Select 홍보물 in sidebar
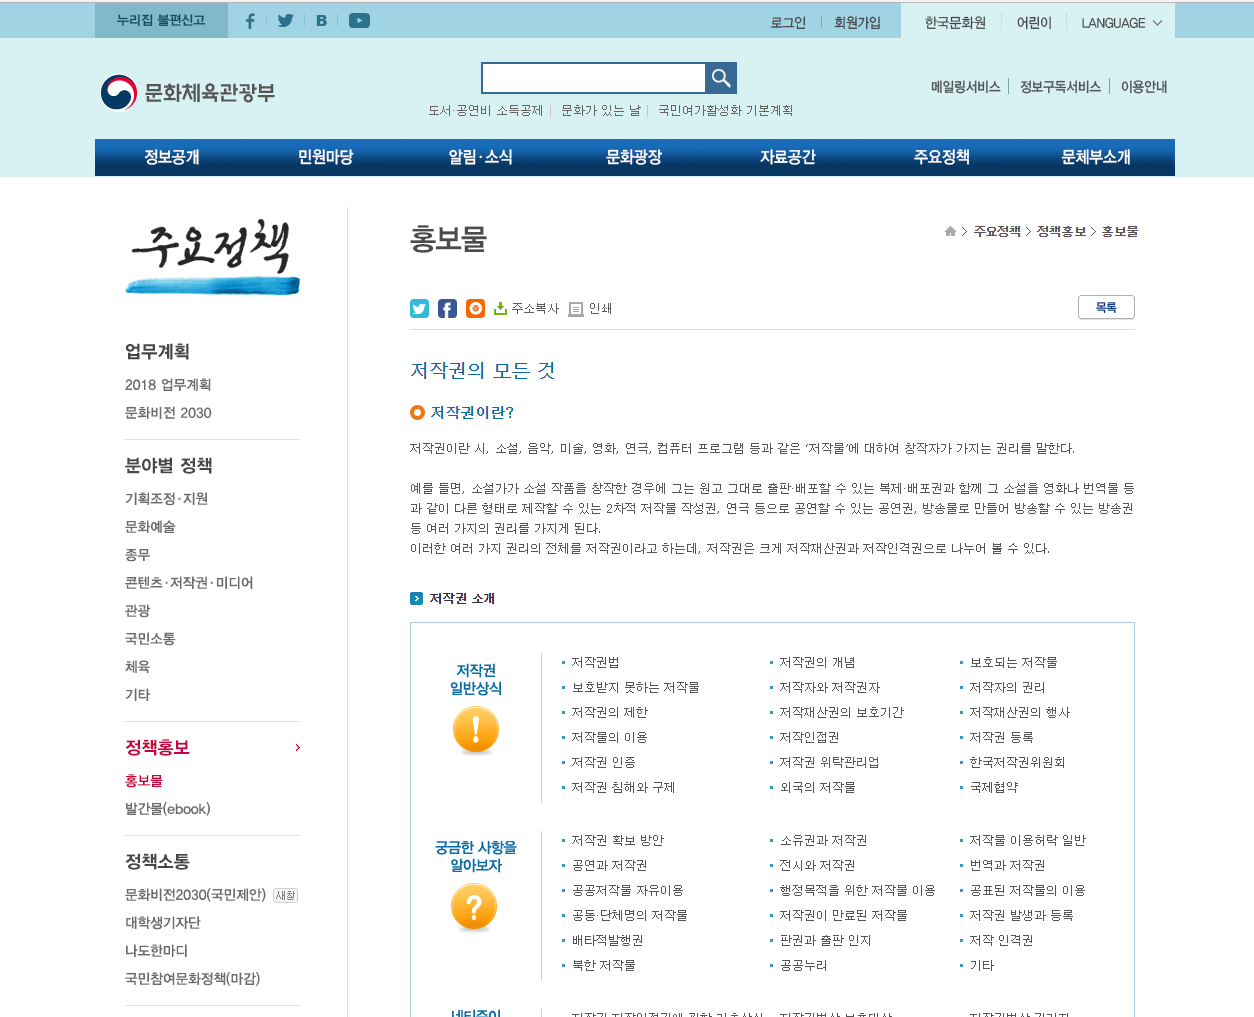 point(143,781)
